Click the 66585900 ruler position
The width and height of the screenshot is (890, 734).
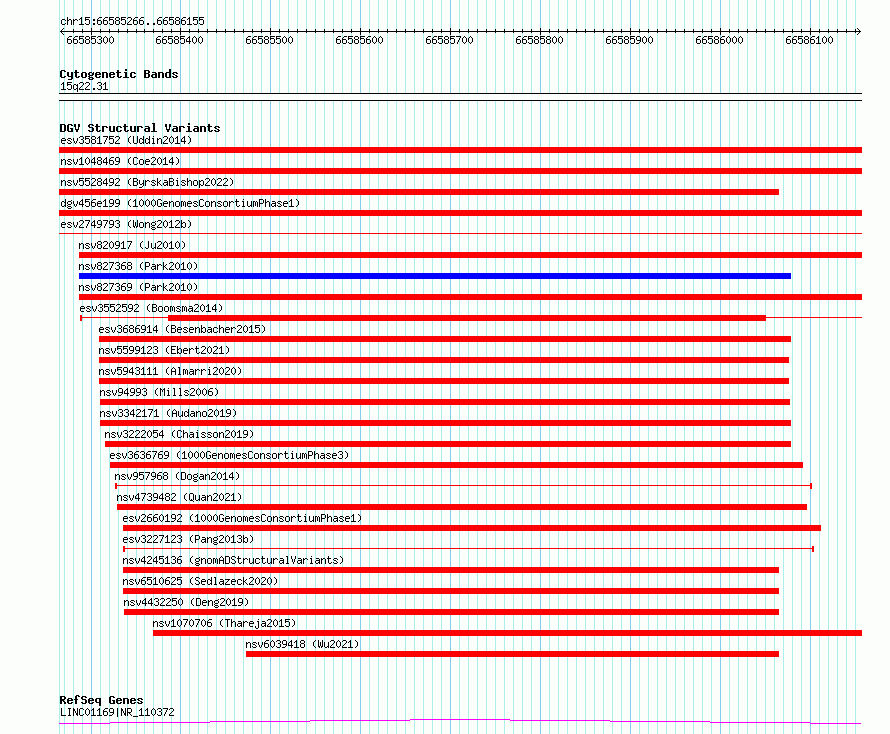pos(629,40)
